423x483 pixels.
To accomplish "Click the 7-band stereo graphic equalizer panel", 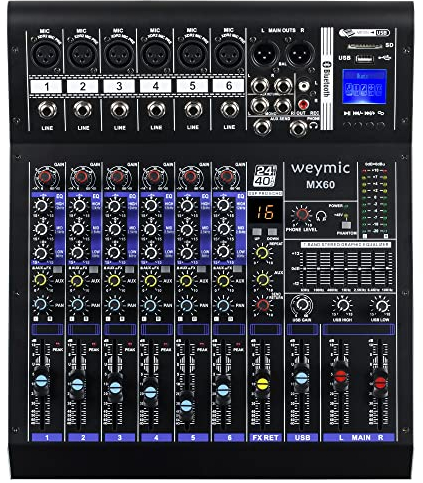I will pyautogui.click(x=341, y=266).
